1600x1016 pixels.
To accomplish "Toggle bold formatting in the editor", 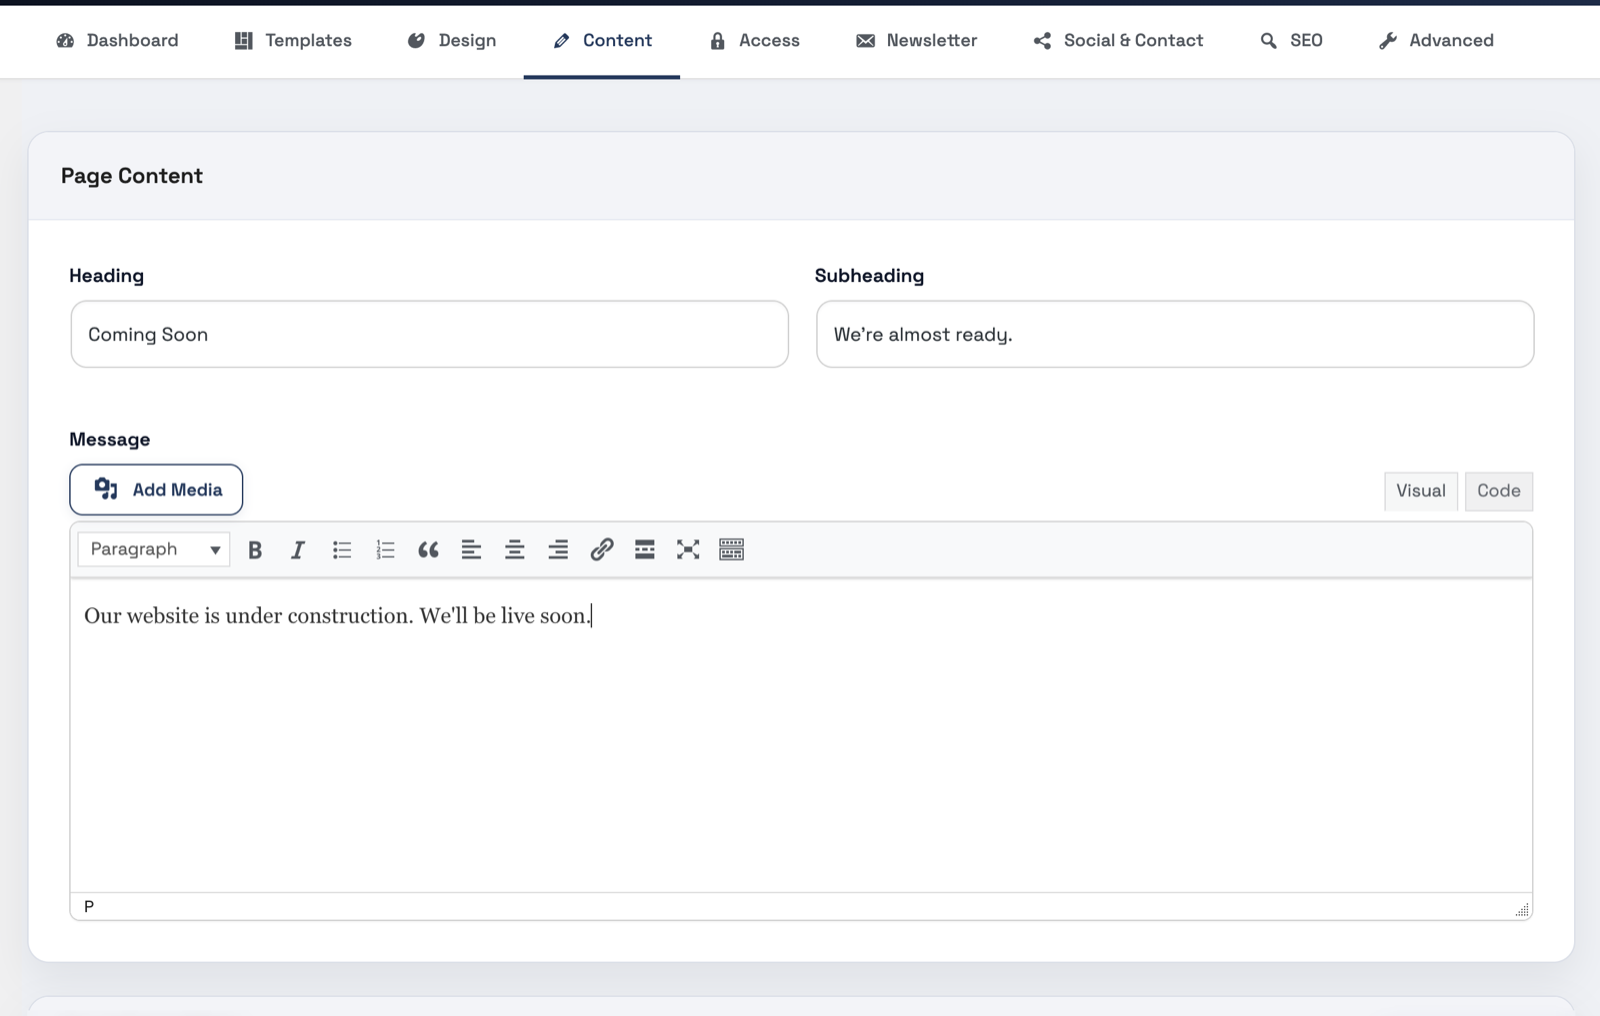I will pos(255,550).
